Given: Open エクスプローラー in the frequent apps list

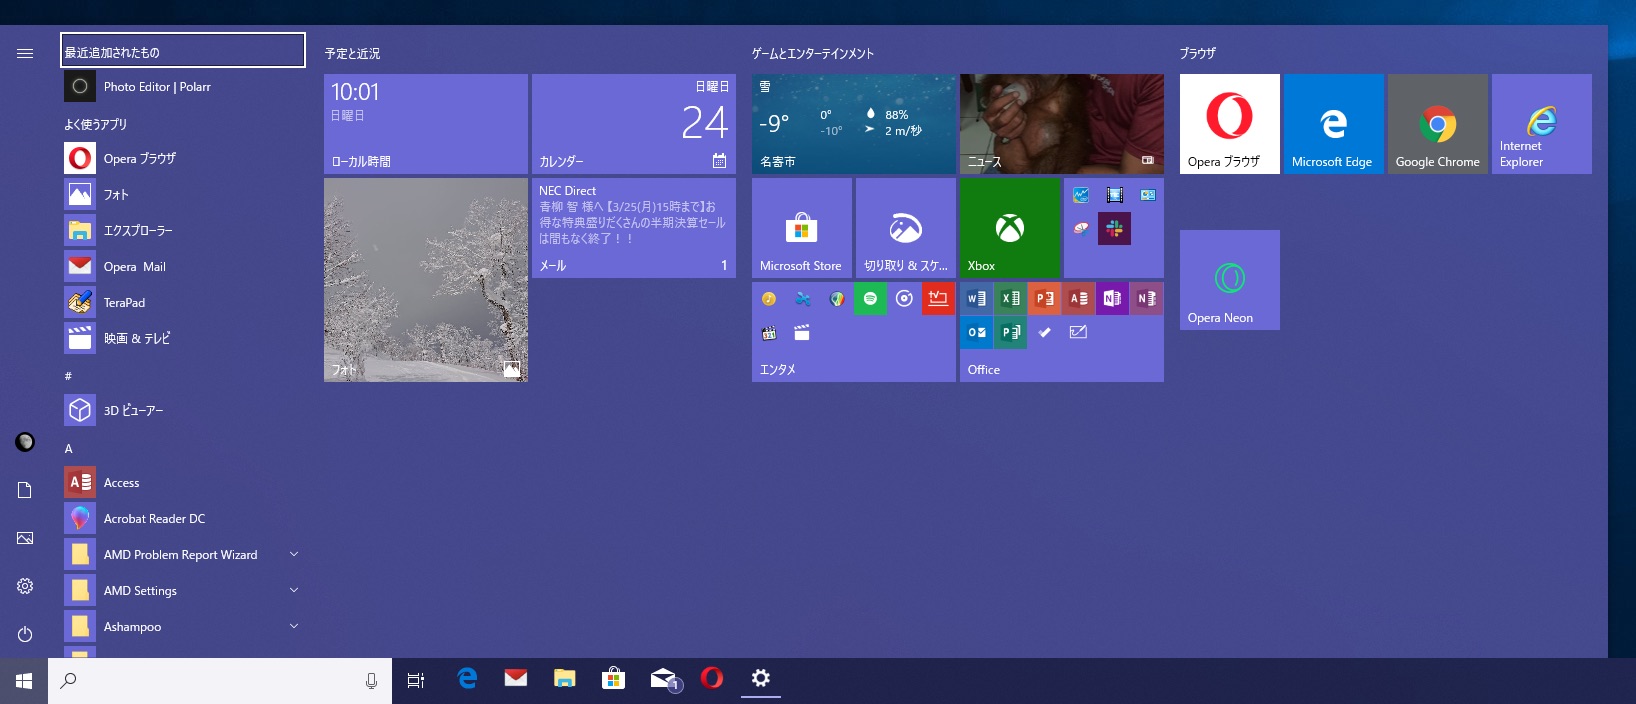Looking at the screenshot, I should 184,231.
